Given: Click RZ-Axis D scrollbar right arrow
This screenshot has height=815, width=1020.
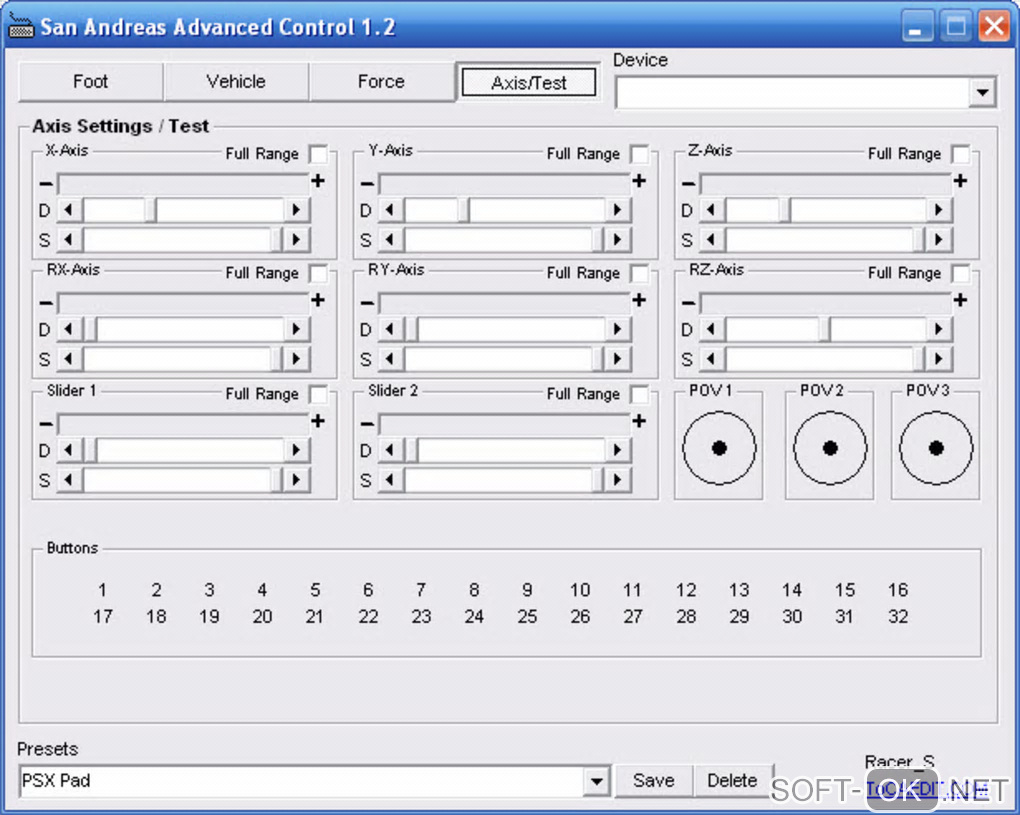Looking at the screenshot, I should pyautogui.click(x=939, y=329).
